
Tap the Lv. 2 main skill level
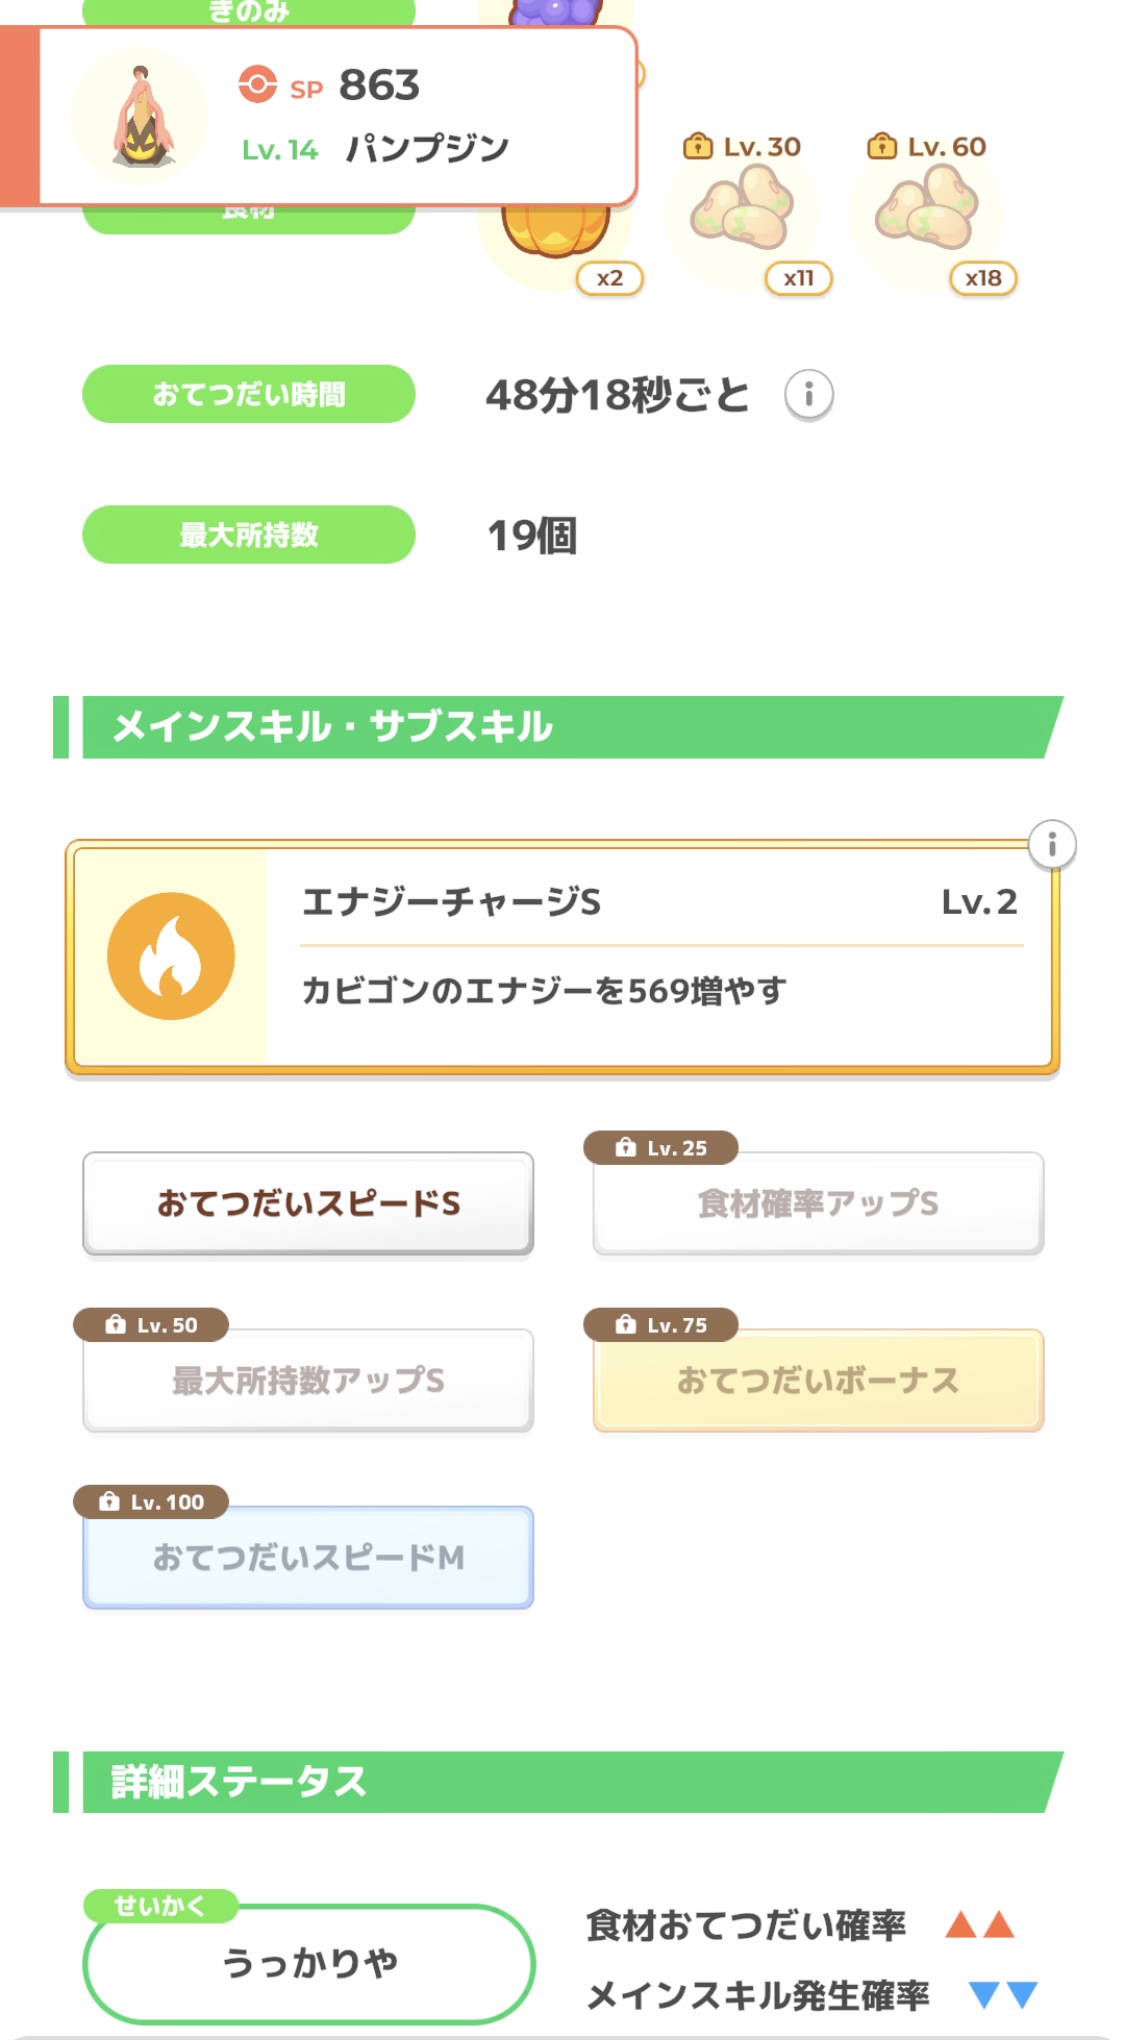pyautogui.click(x=979, y=902)
